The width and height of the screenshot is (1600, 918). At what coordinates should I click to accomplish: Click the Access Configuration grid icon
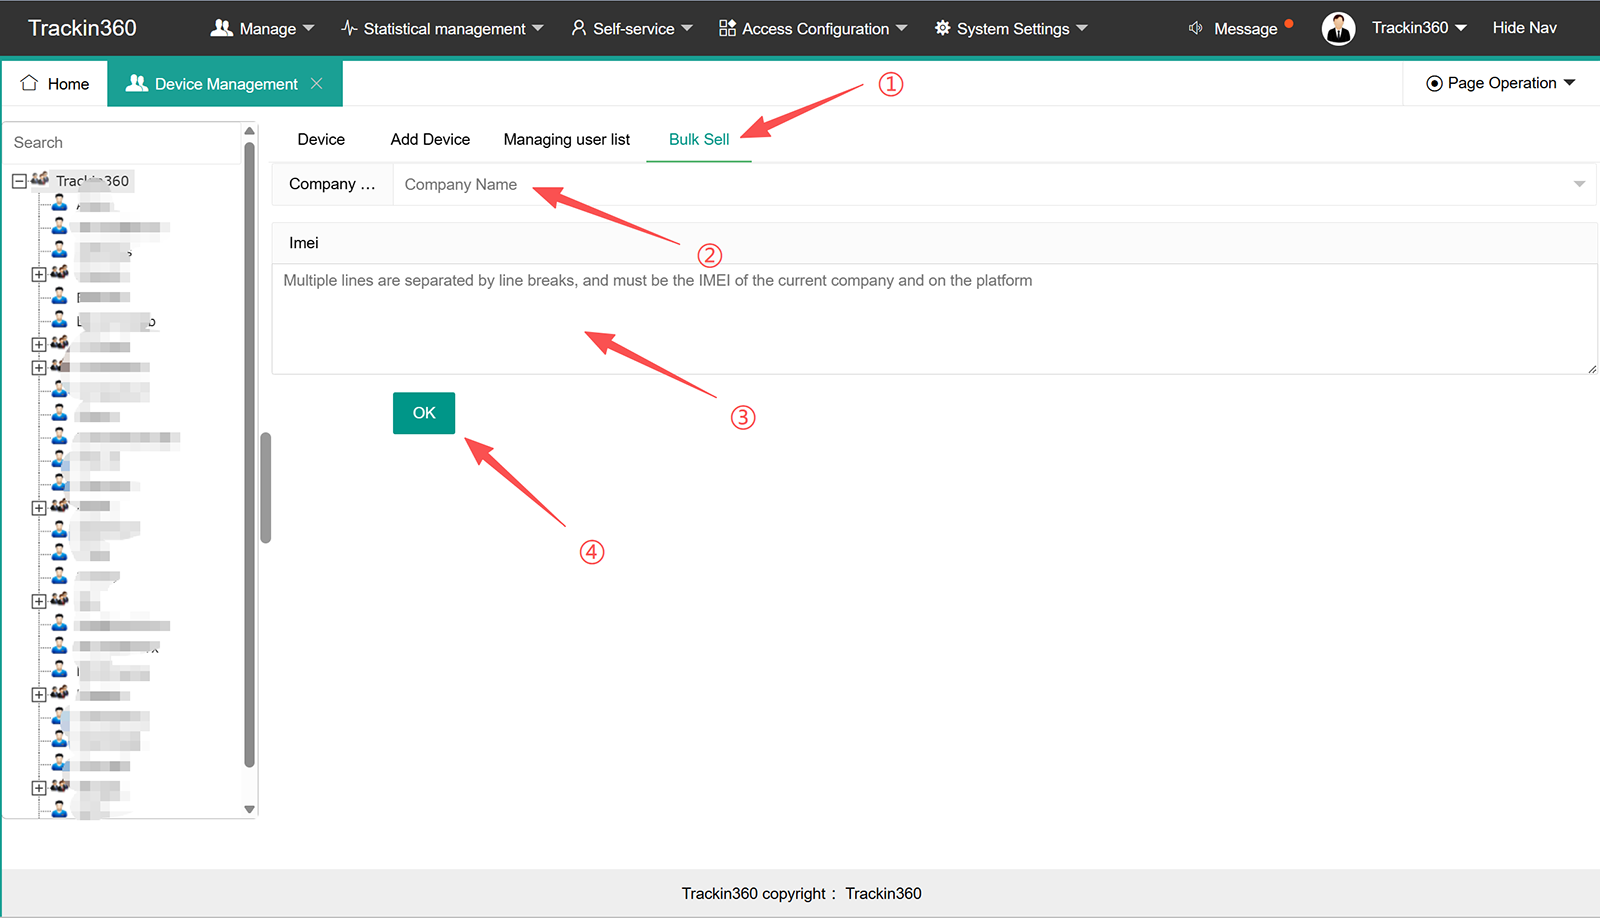coord(727,28)
